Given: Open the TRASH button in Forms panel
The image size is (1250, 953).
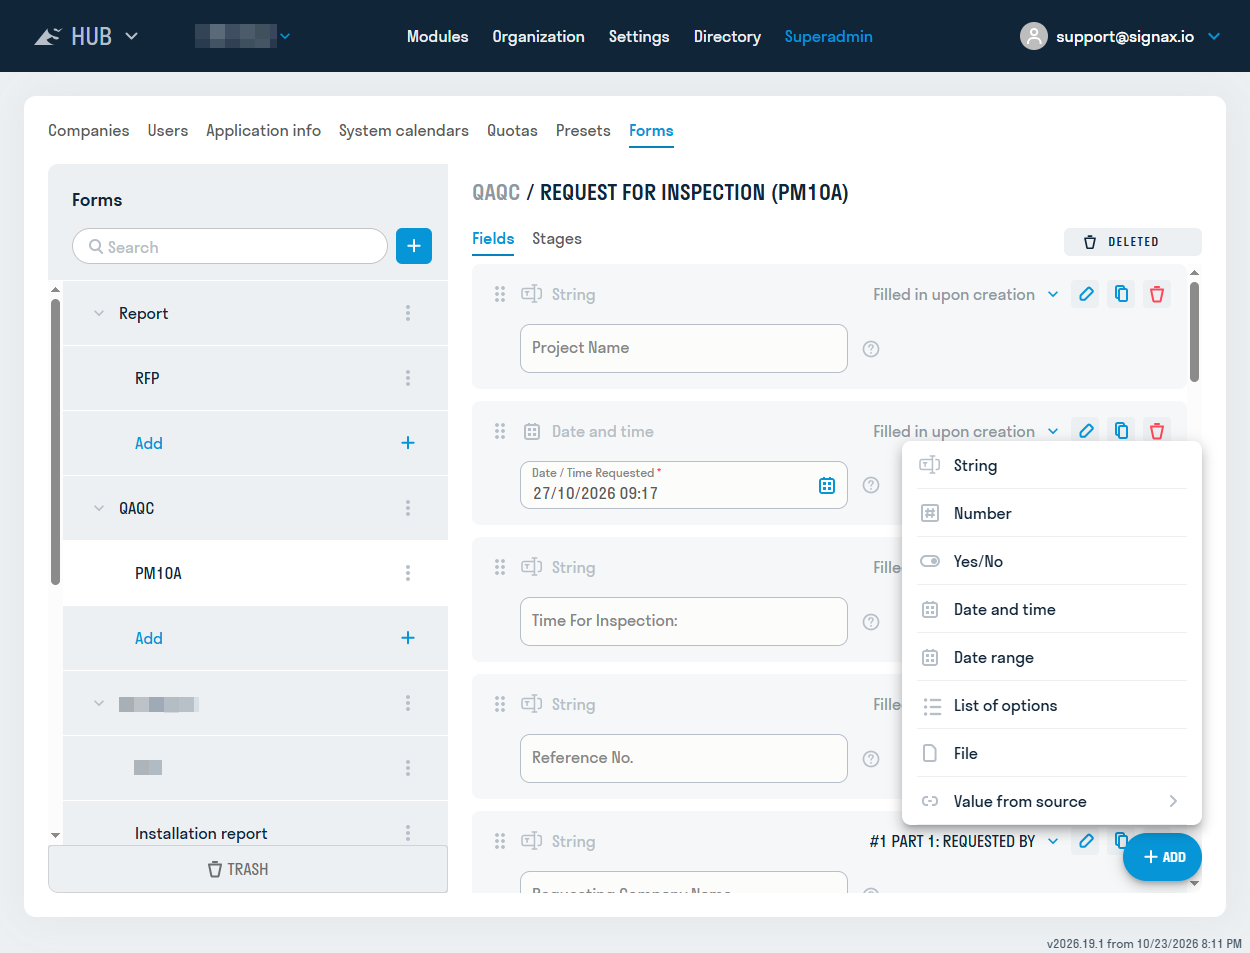Looking at the screenshot, I should pos(248,869).
